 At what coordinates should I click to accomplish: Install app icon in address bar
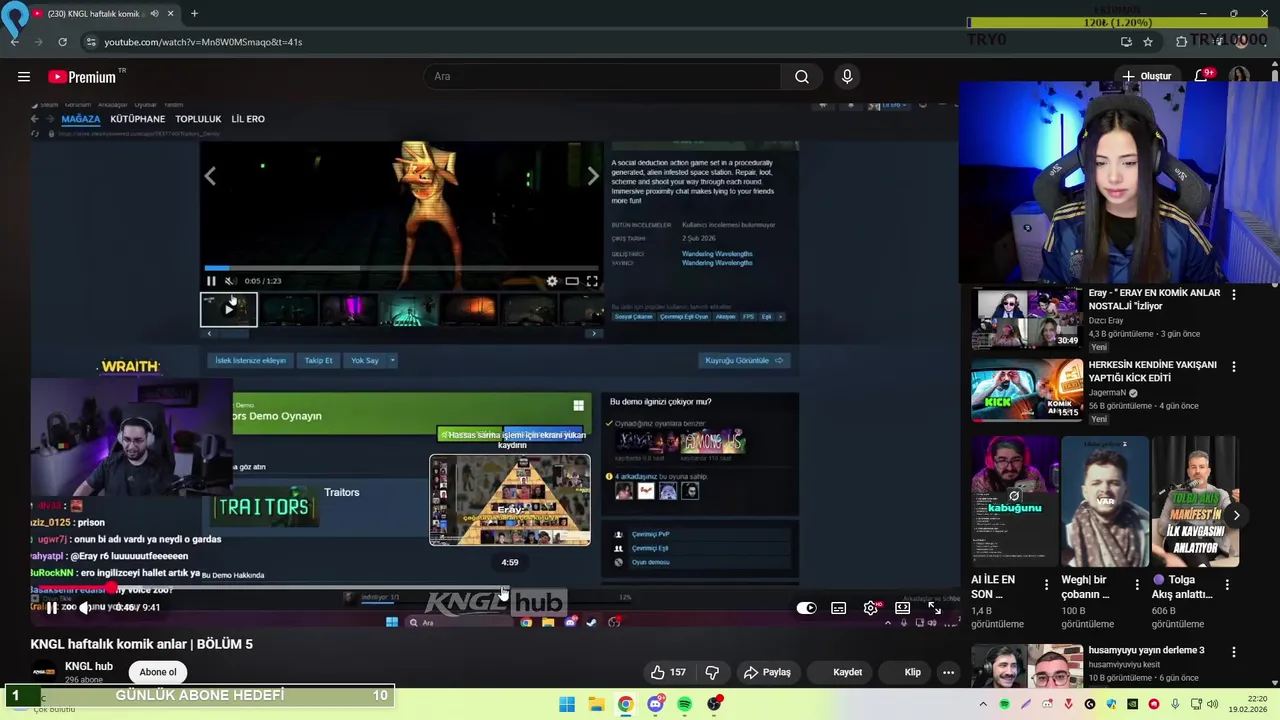tap(1126, 42)
